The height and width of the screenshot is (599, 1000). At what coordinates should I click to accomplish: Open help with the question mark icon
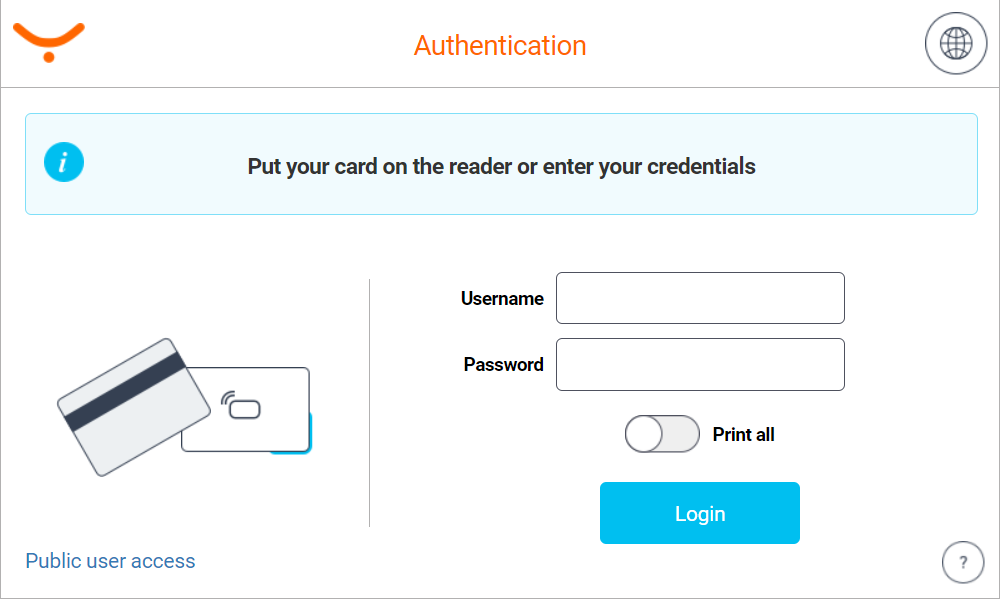(x=963, y=562)
